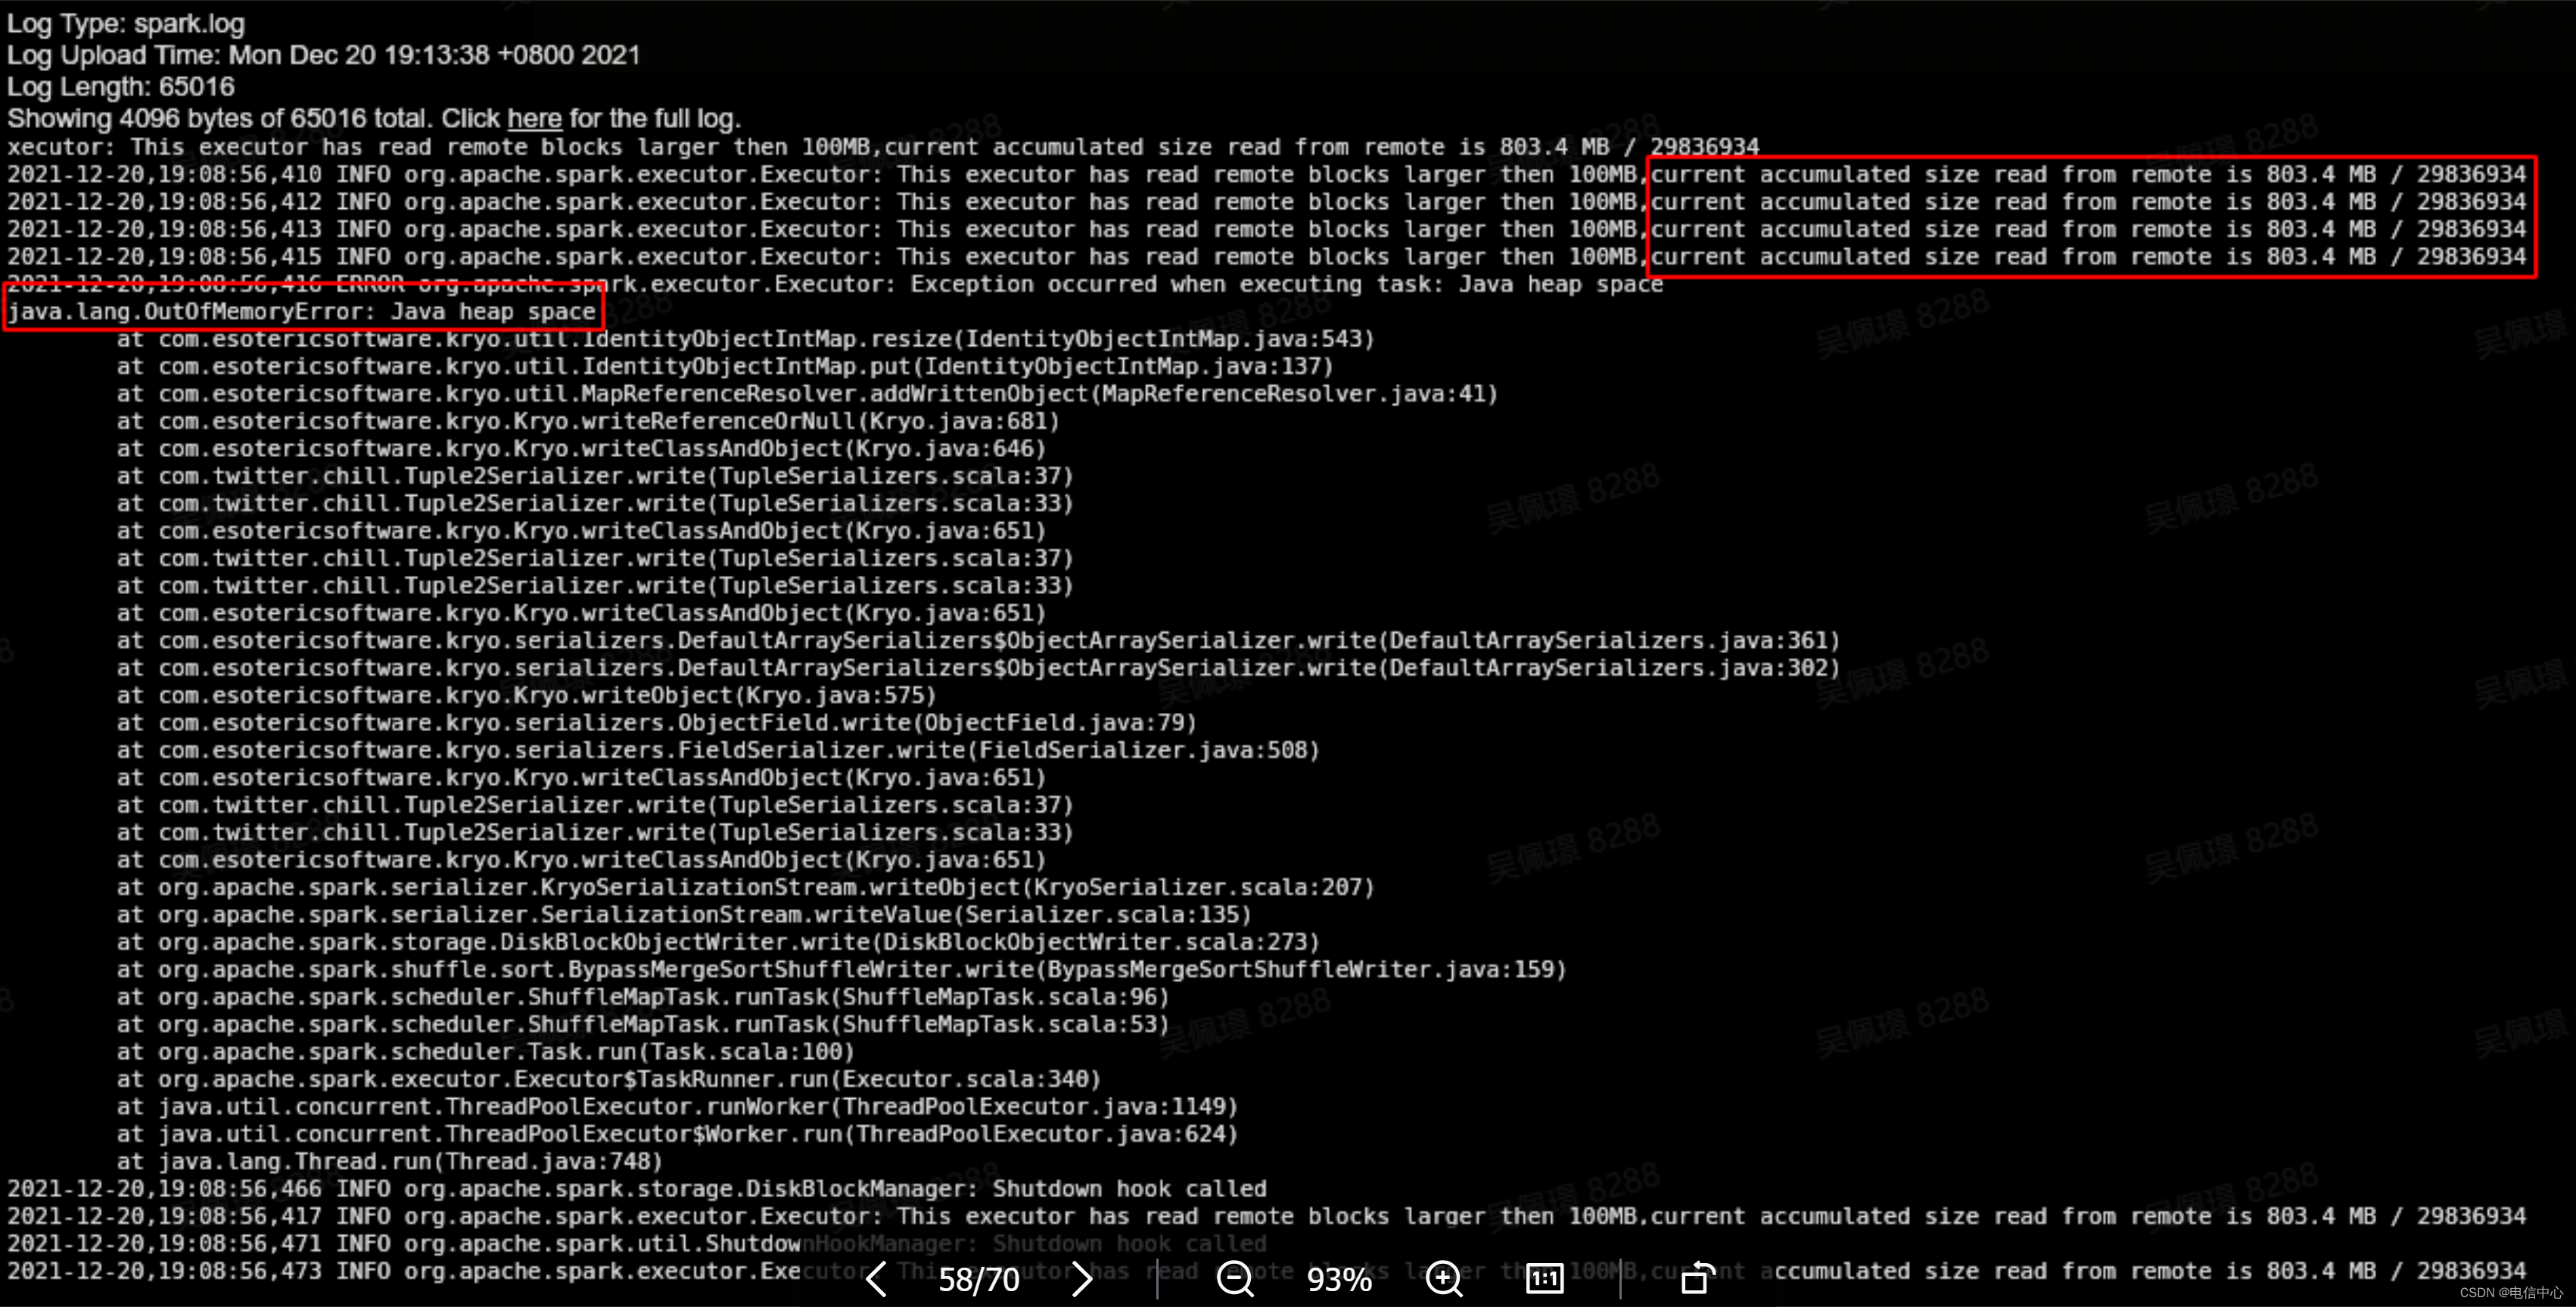Zoom in using the plus magnifier
2576x1307 pixels.
(1444, 1278)
